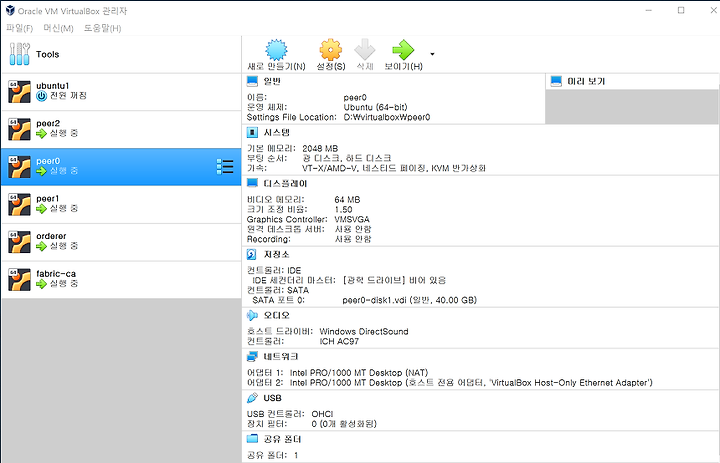This screenshot has height=463, width=720.
Task: Open General (일반) section heading link
Action: point(272,81)
